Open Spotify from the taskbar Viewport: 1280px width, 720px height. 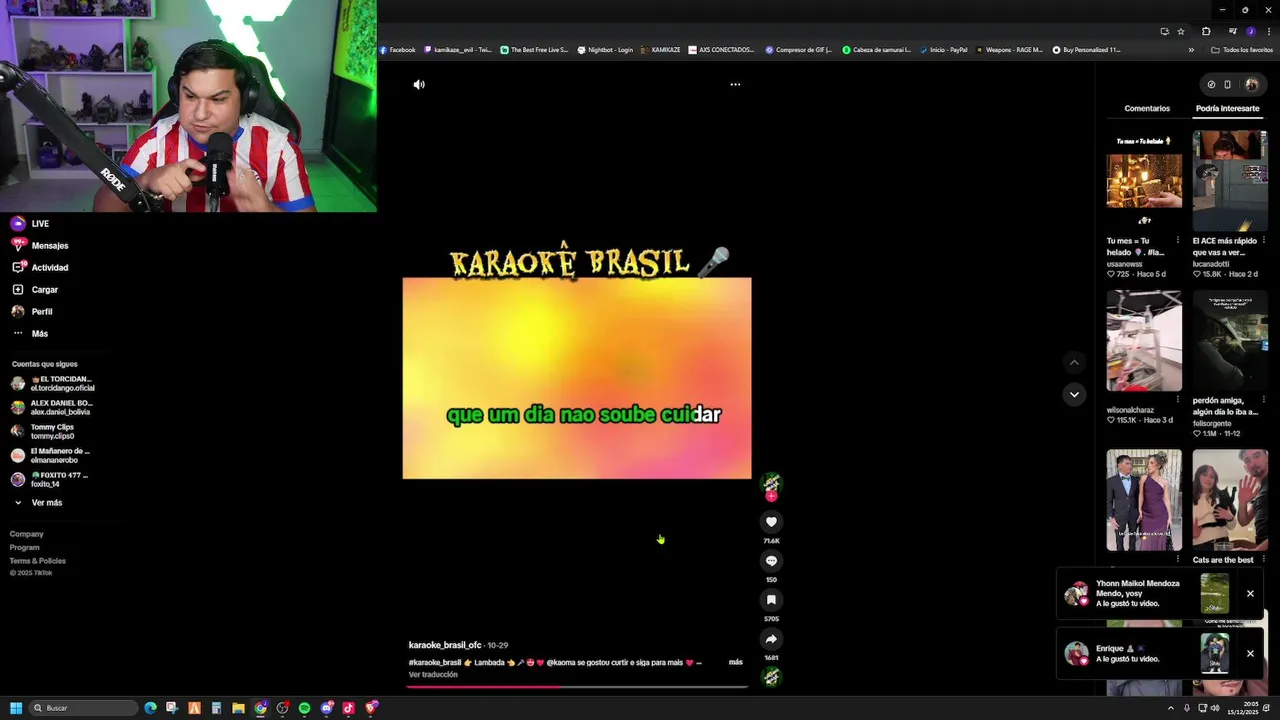click(x=305, y=708)
